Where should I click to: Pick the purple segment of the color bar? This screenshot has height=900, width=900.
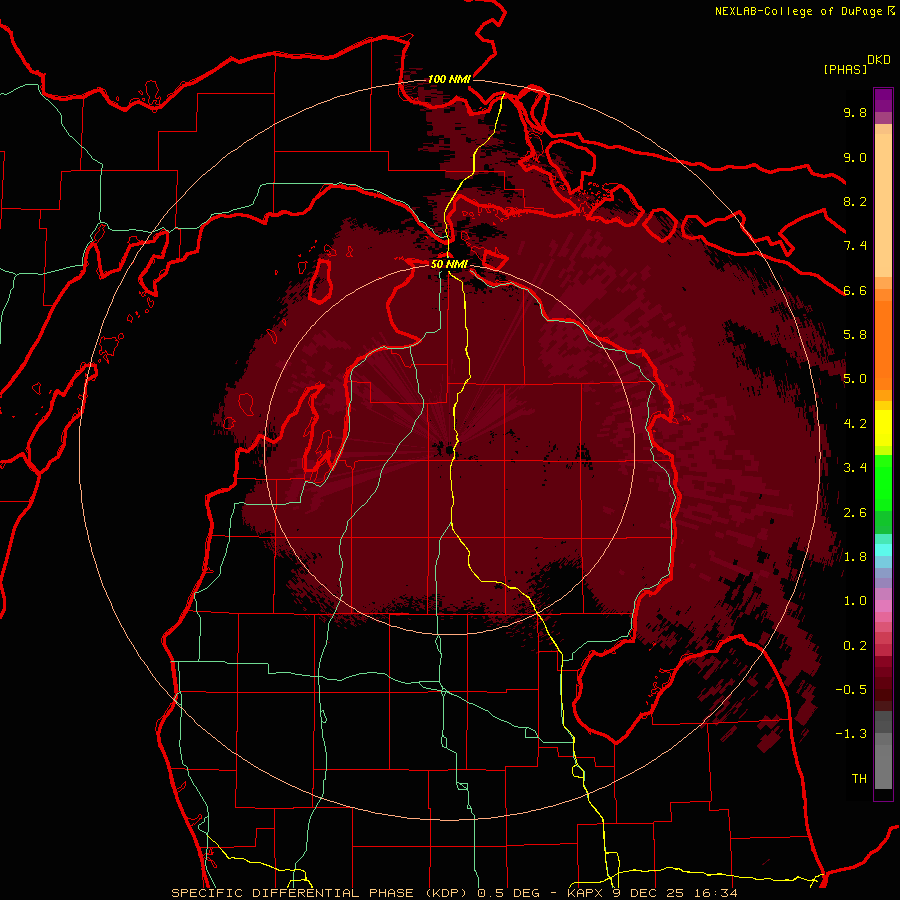click(x=883, y=100)
